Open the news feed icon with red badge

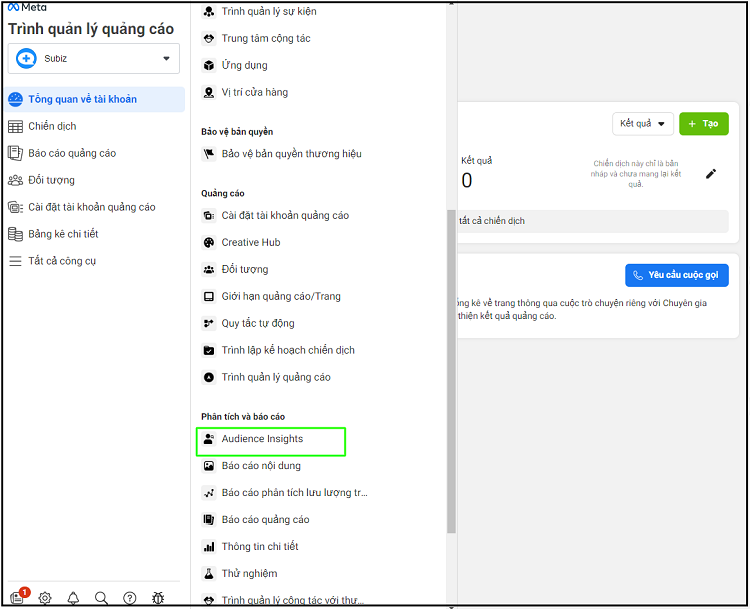(x=17, y=598)
